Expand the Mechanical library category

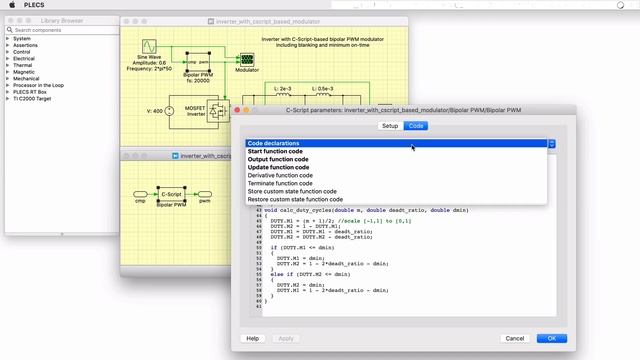(8, 78)
